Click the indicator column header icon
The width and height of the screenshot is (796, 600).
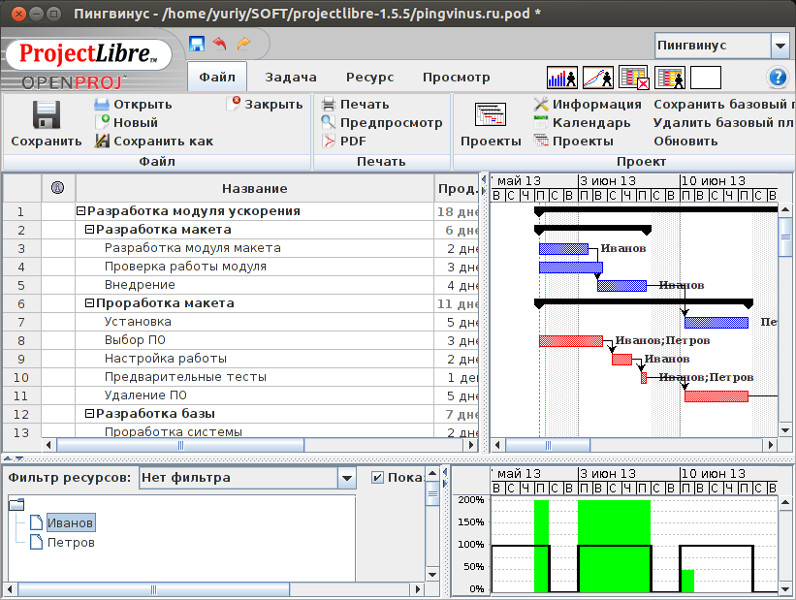click(x=58, y=188)
